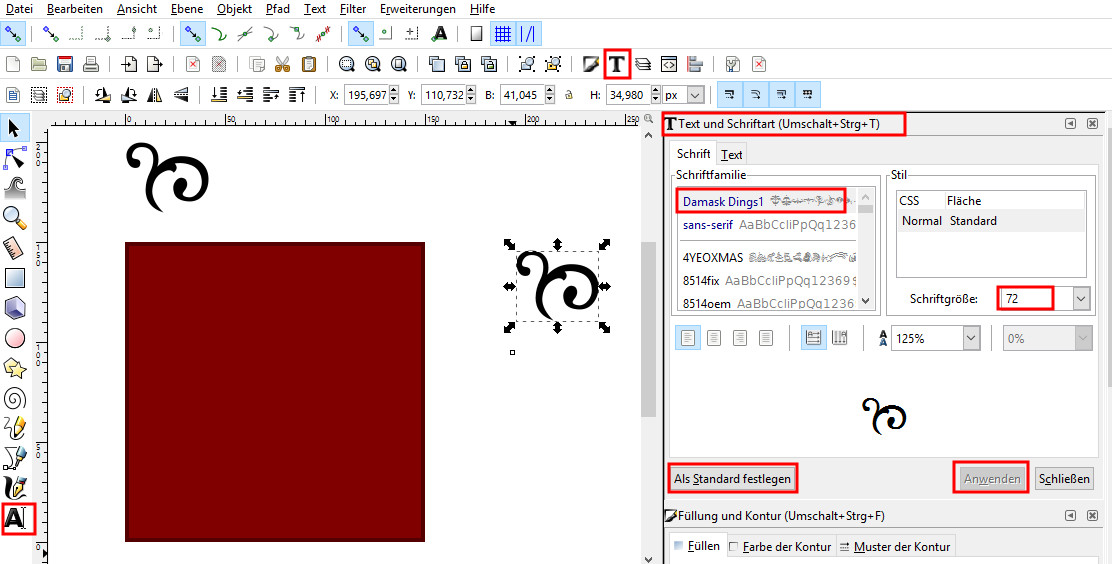Flip the selection horizontally
This screenshot has height=564, width=1112.
pos(155,94)
